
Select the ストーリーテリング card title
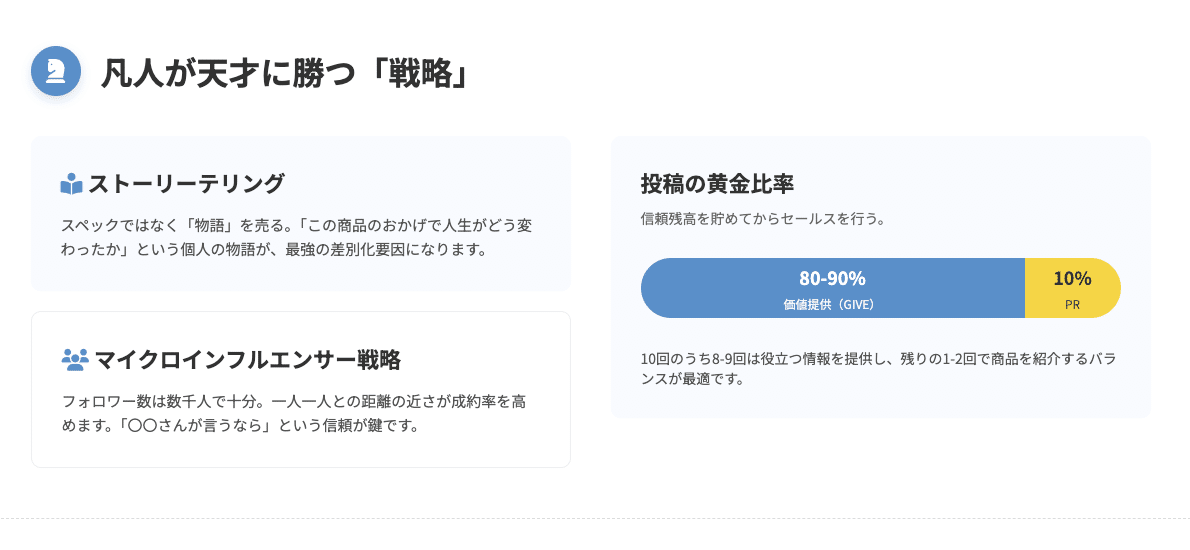187,184
